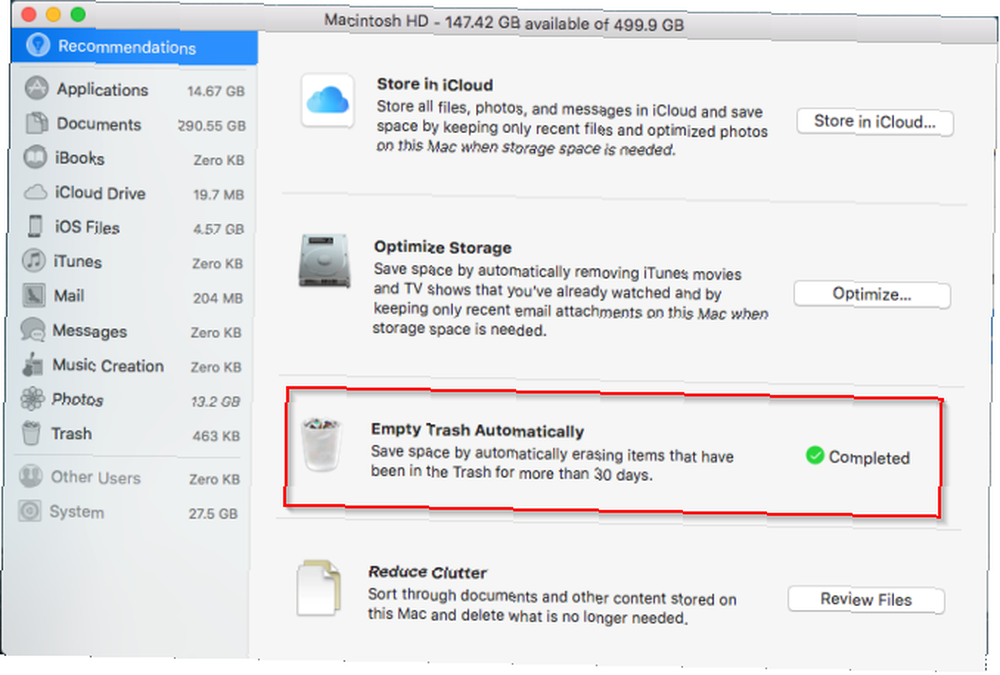Click the full trash can icon

pyautogui.click(x=322, y=444)
